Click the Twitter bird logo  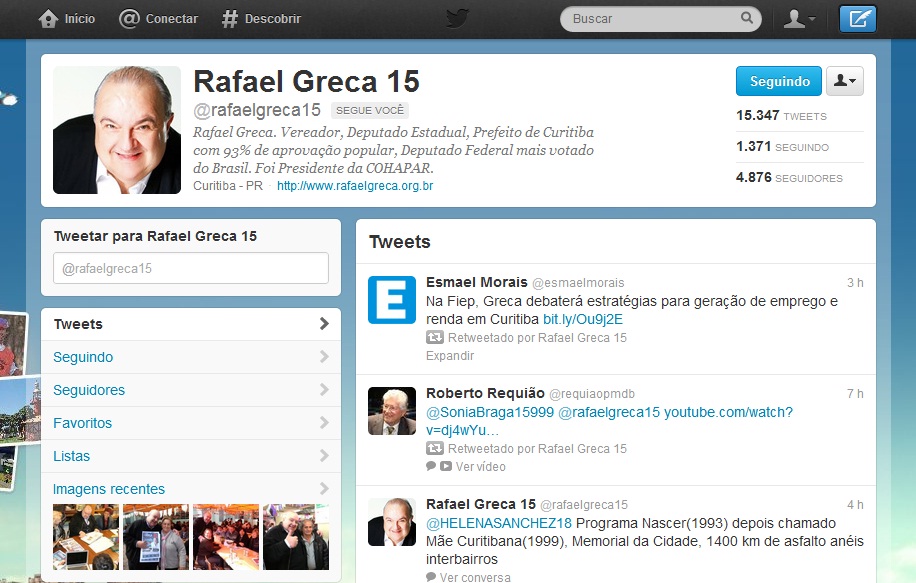(x=458, y=17)
